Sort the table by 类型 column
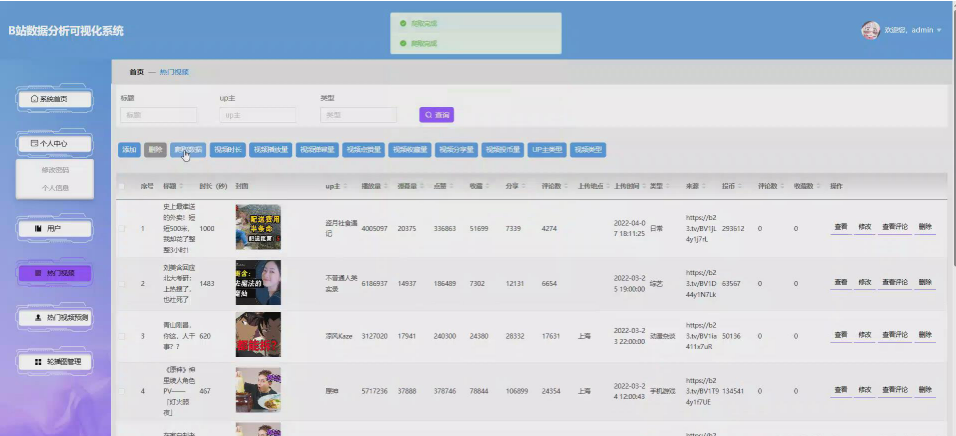The image size is (956, 436). point(668,186)
